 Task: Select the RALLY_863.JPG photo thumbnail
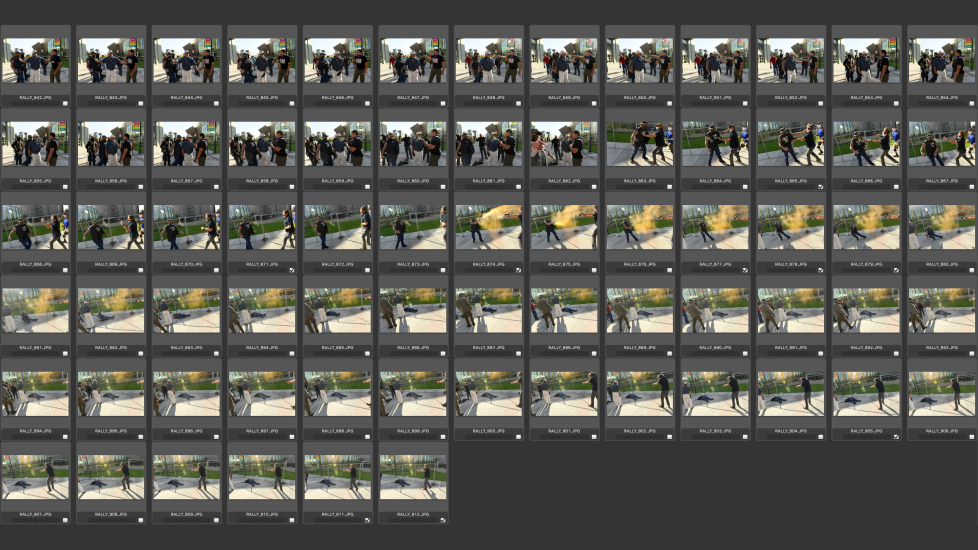pyautogui.click(x=639, y=144)
